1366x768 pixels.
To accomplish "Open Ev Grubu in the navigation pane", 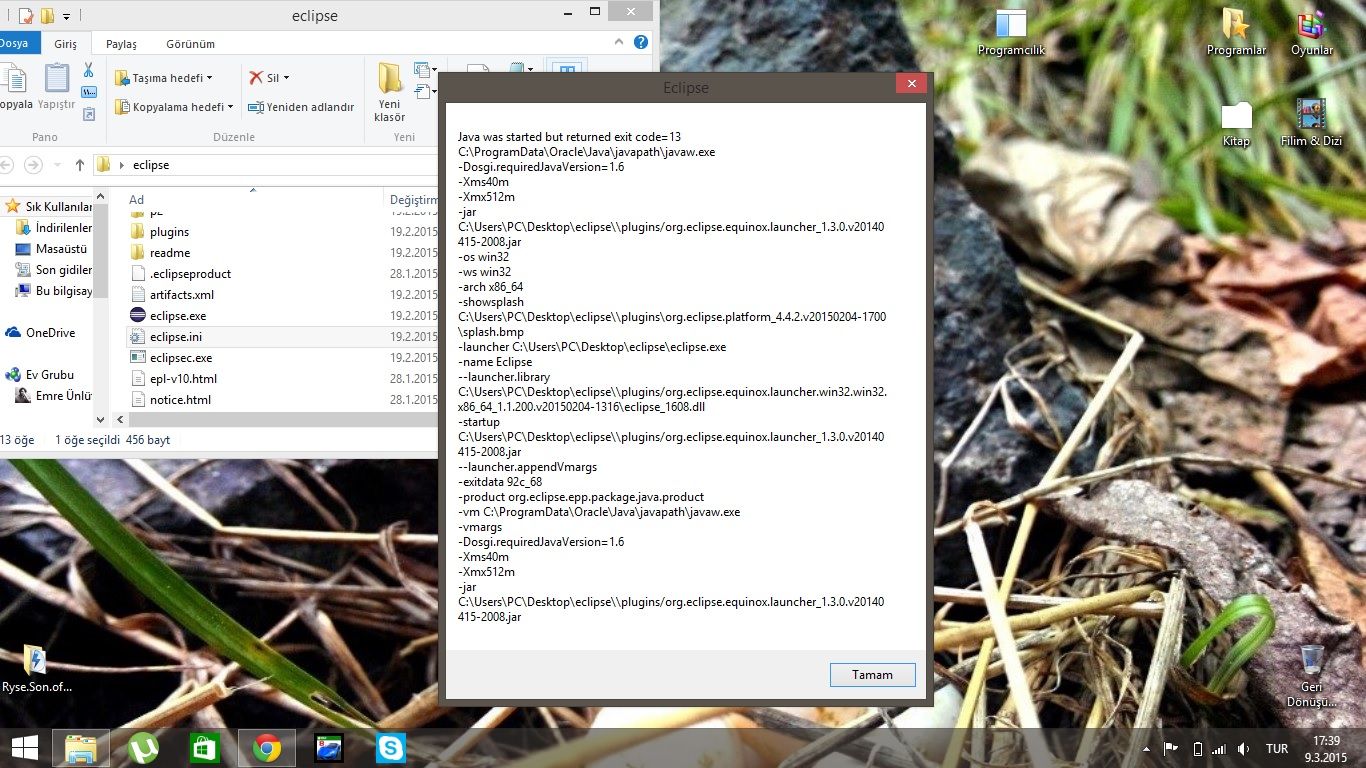I will pos(40,375).
